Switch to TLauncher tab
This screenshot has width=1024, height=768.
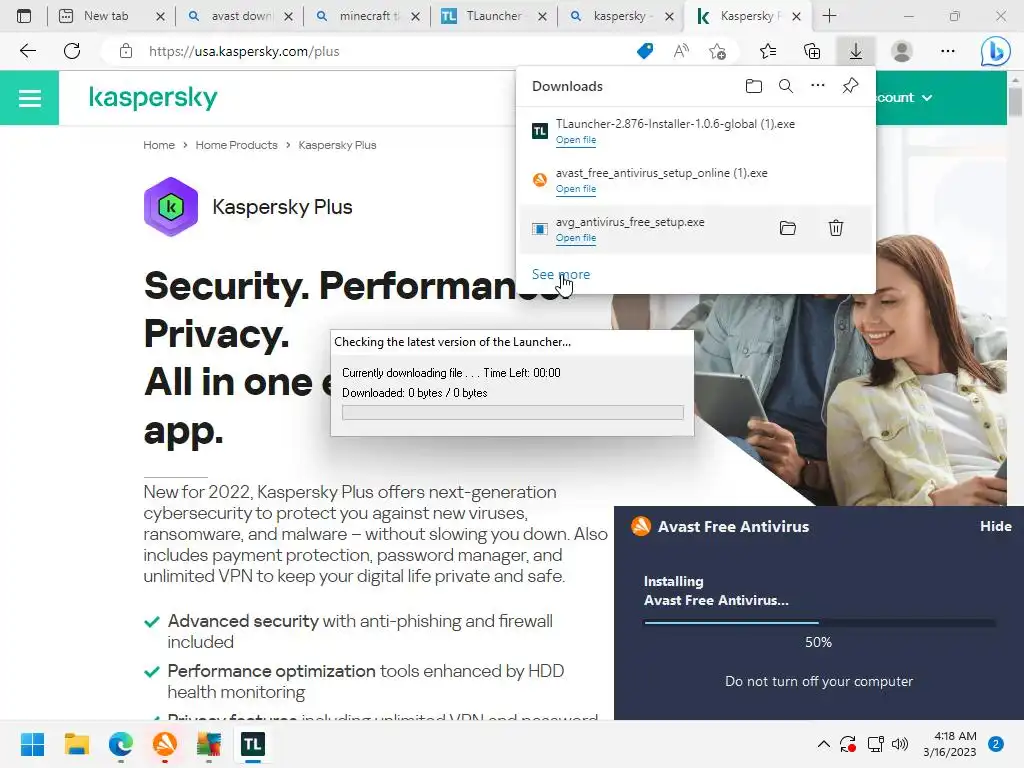[x=493, y=16]
